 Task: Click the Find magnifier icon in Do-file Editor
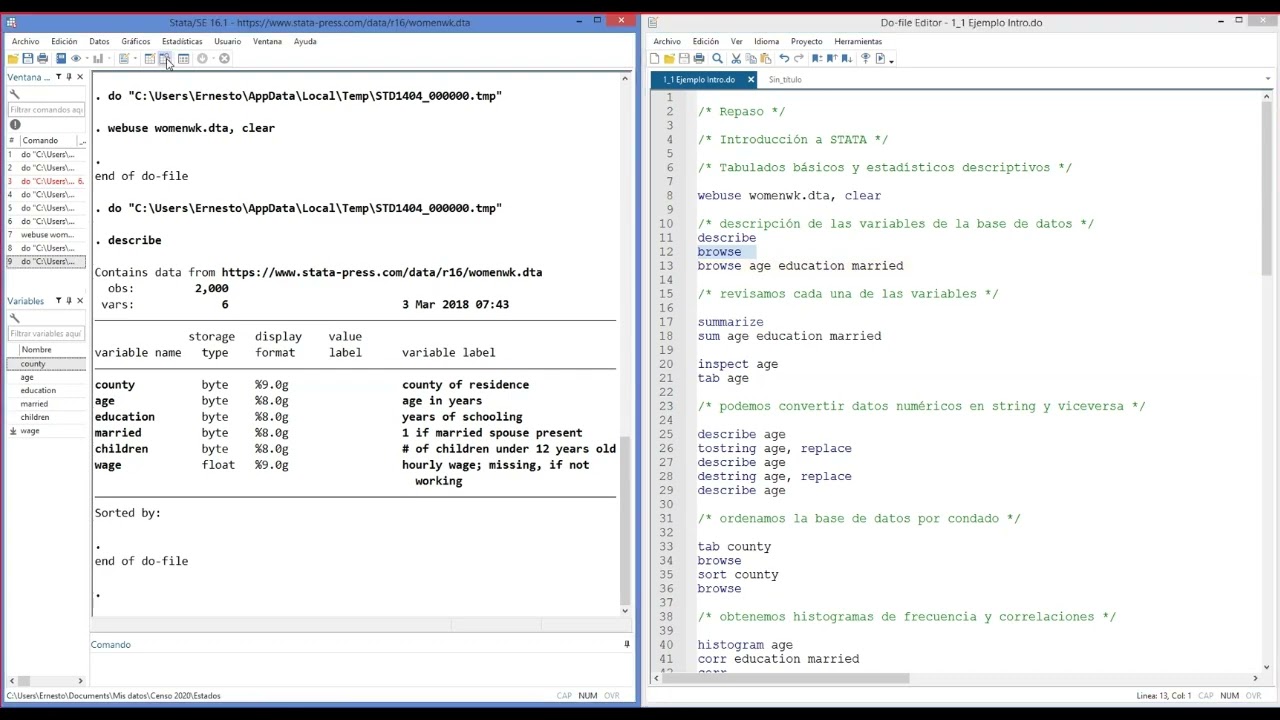coord(717,58)
